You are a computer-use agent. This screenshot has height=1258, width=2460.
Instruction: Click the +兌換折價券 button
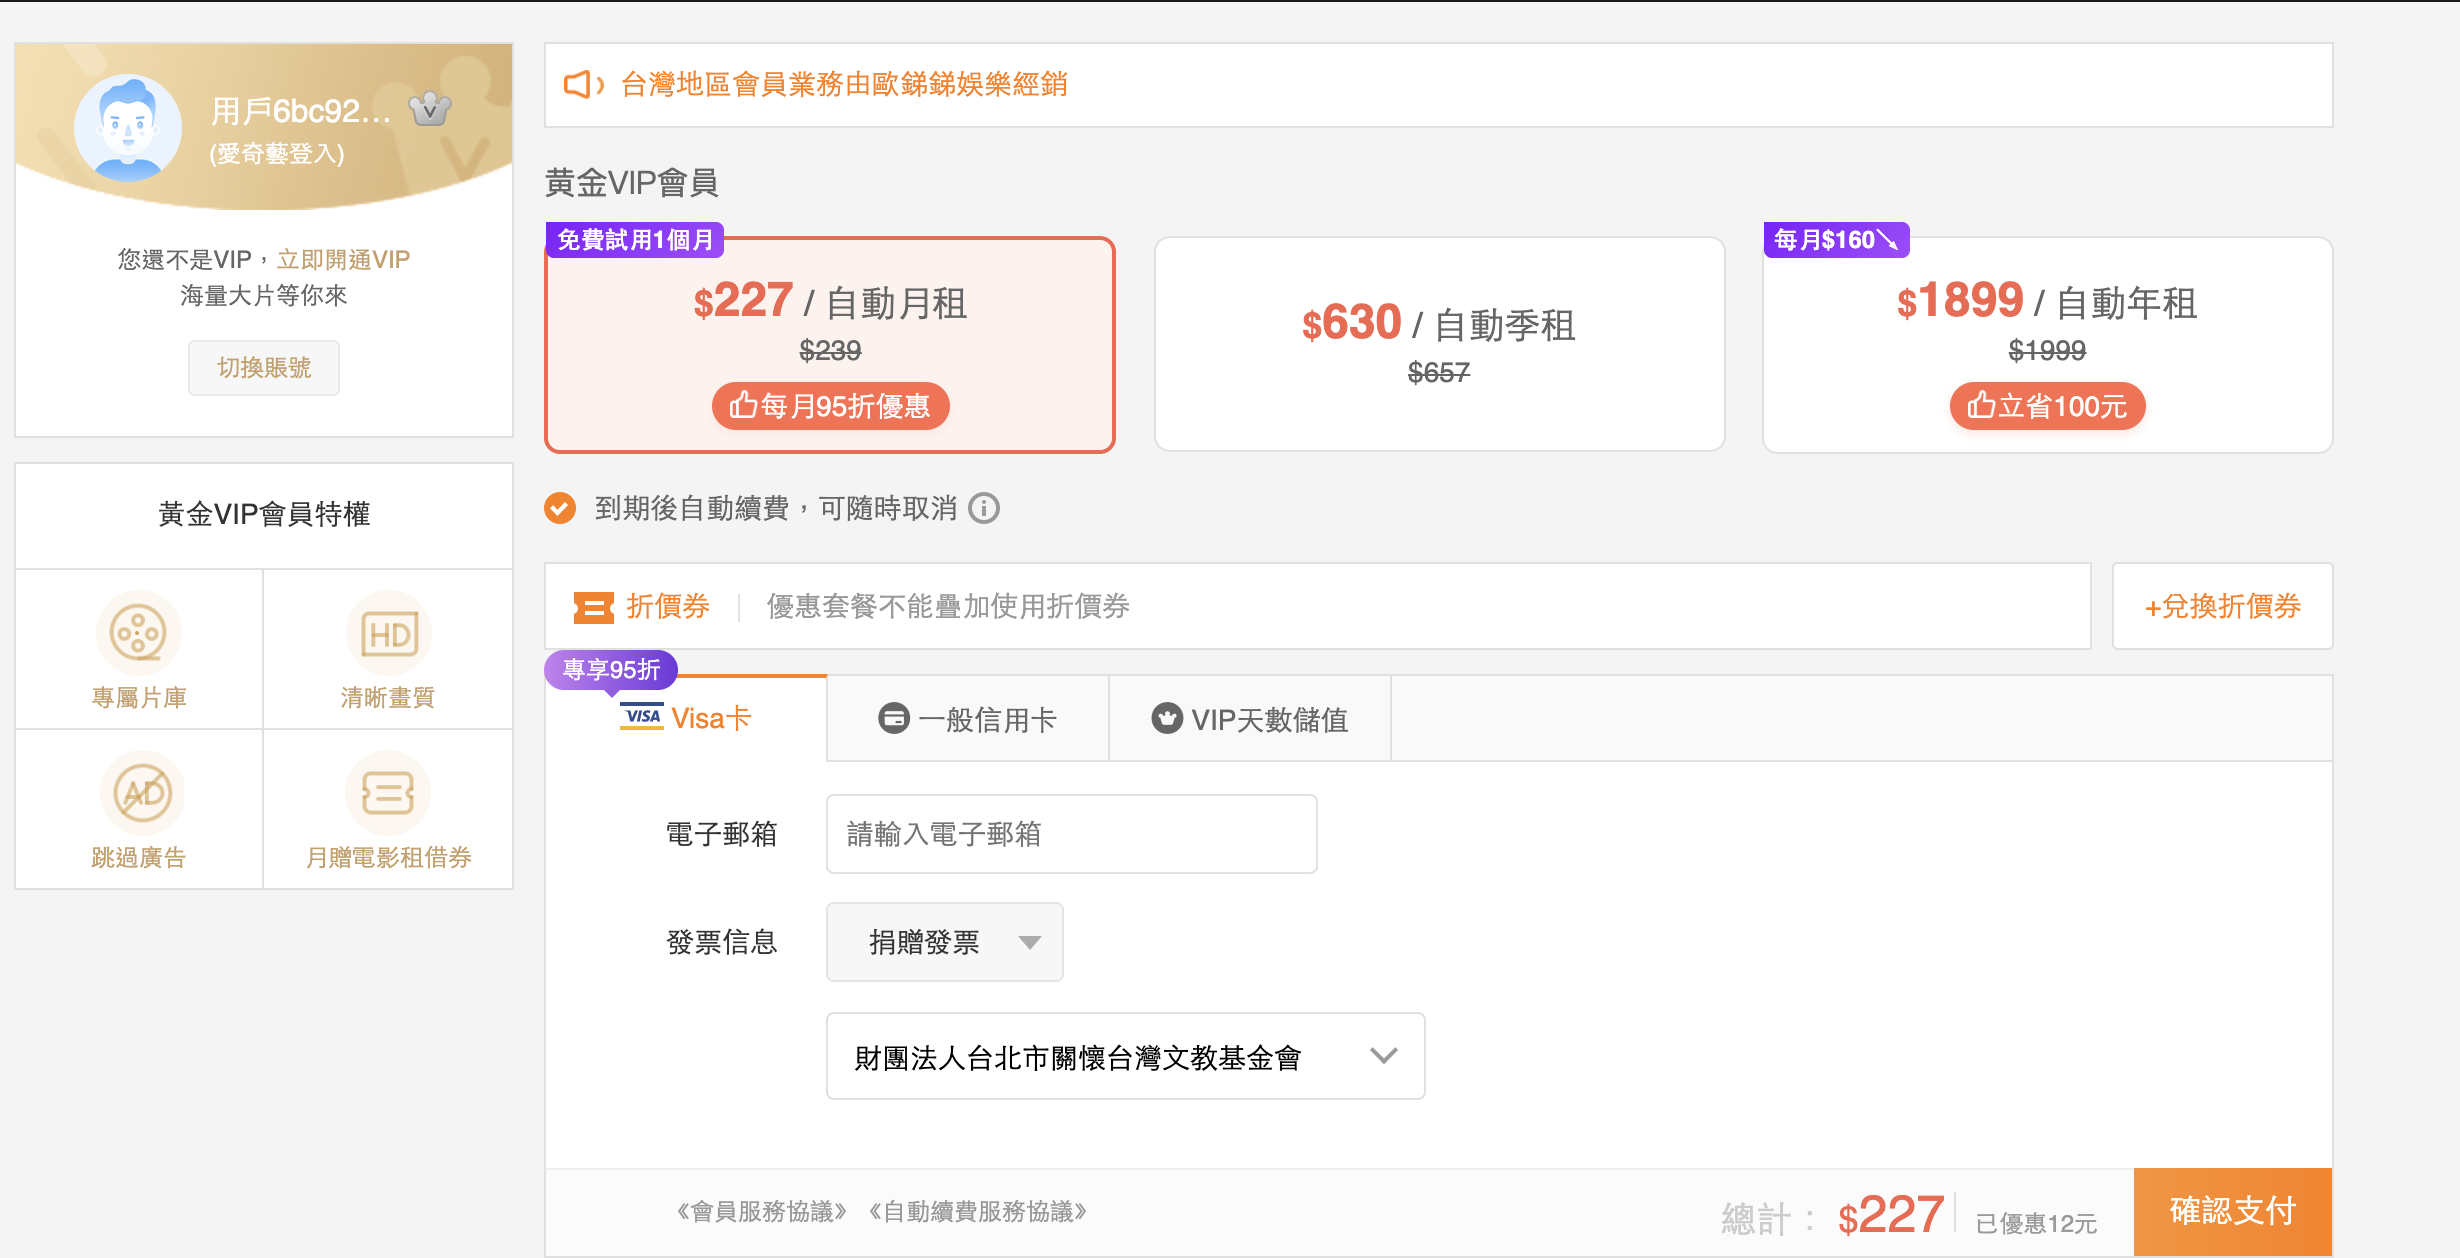tap(2222, 606)
